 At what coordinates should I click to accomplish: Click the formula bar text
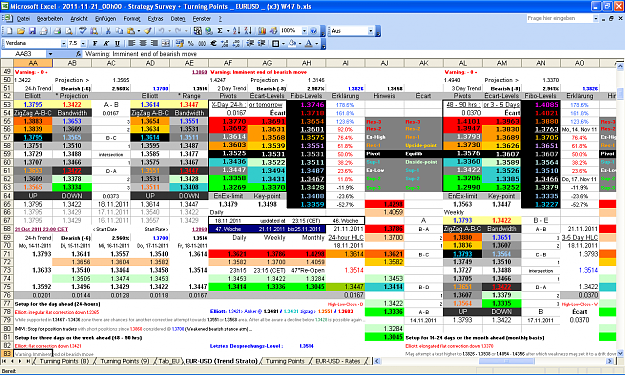pos(140,54)
